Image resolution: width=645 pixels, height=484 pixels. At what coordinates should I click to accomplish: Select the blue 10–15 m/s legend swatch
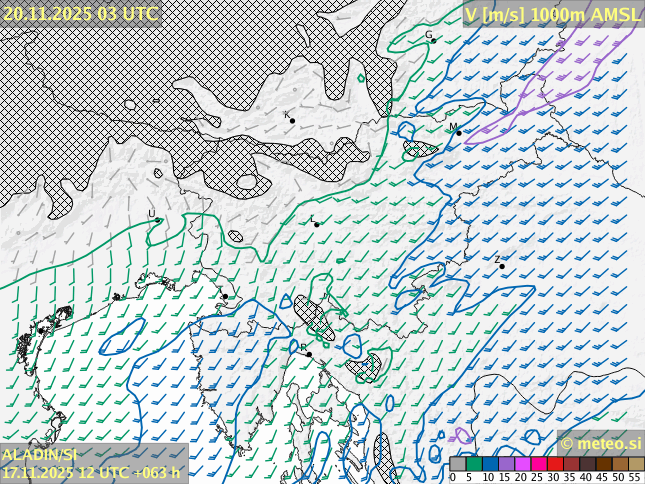click(490, 464)
